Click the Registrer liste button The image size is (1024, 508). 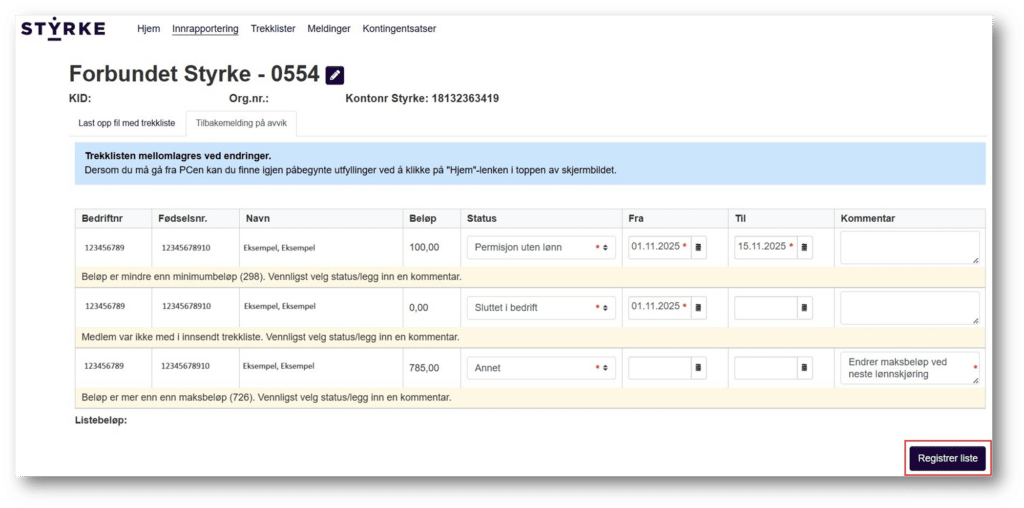(947, 458)
